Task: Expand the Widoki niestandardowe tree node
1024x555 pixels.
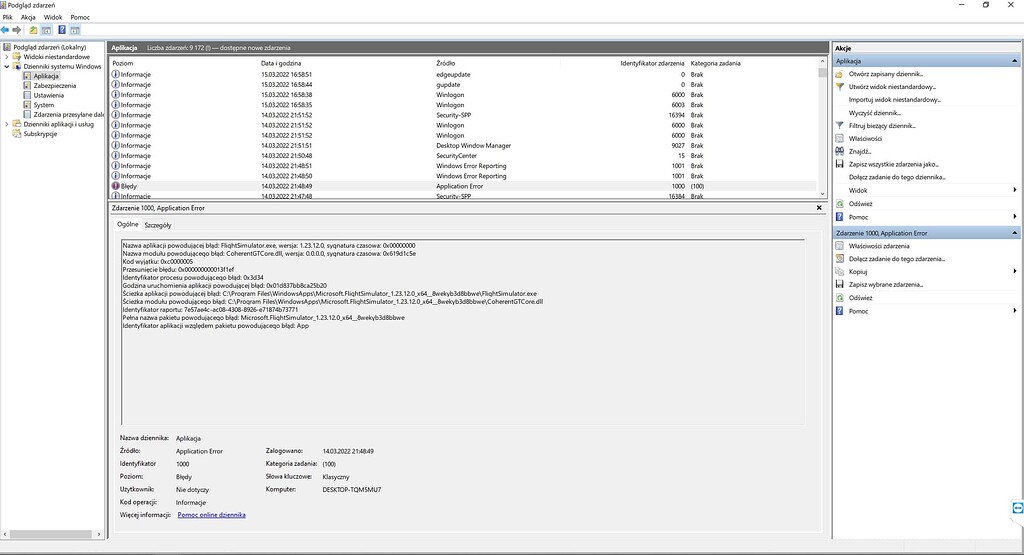Action: click(7, 57)
